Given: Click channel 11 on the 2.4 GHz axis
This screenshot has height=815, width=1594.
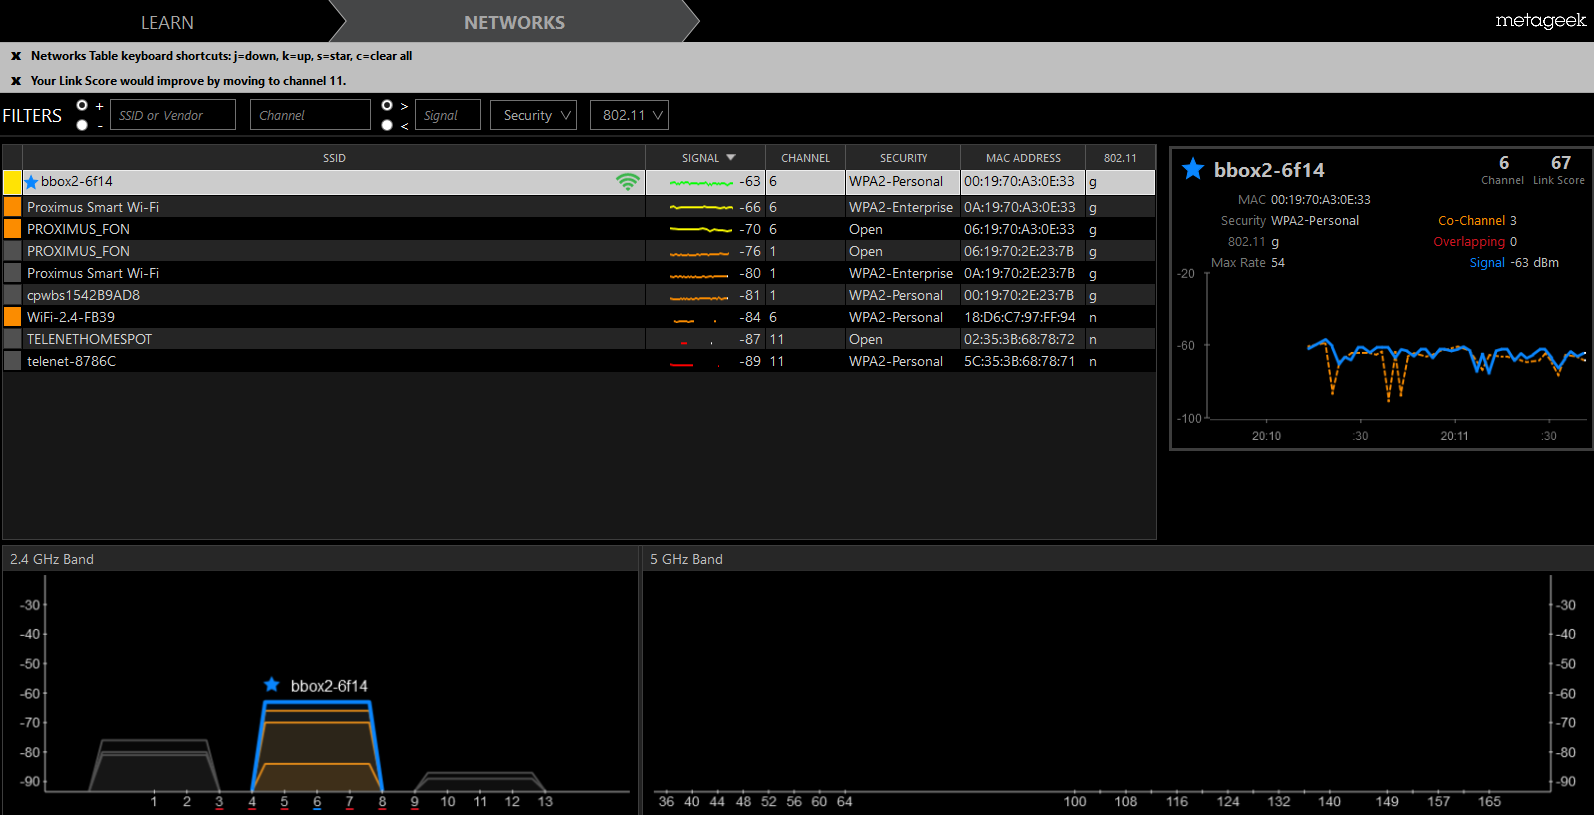Looking at the screenshot, I should [x=480, y=801].
